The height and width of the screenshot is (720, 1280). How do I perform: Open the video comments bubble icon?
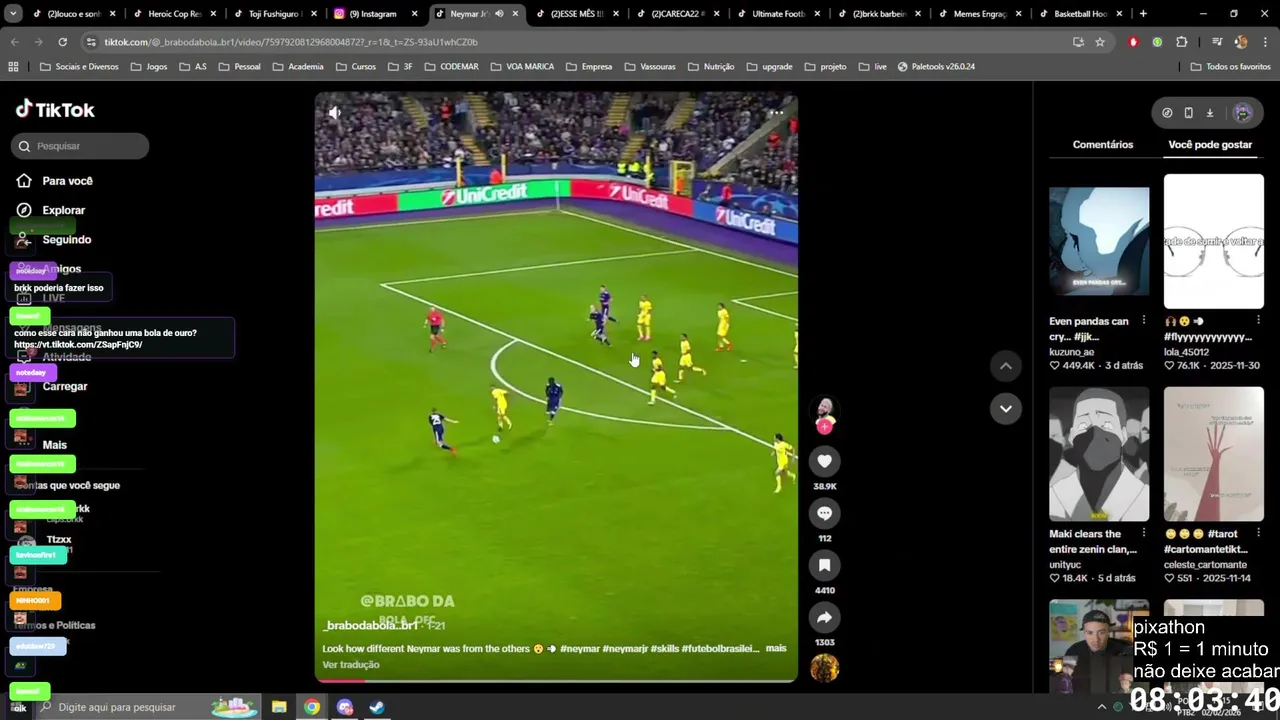[x=824, y=513]
